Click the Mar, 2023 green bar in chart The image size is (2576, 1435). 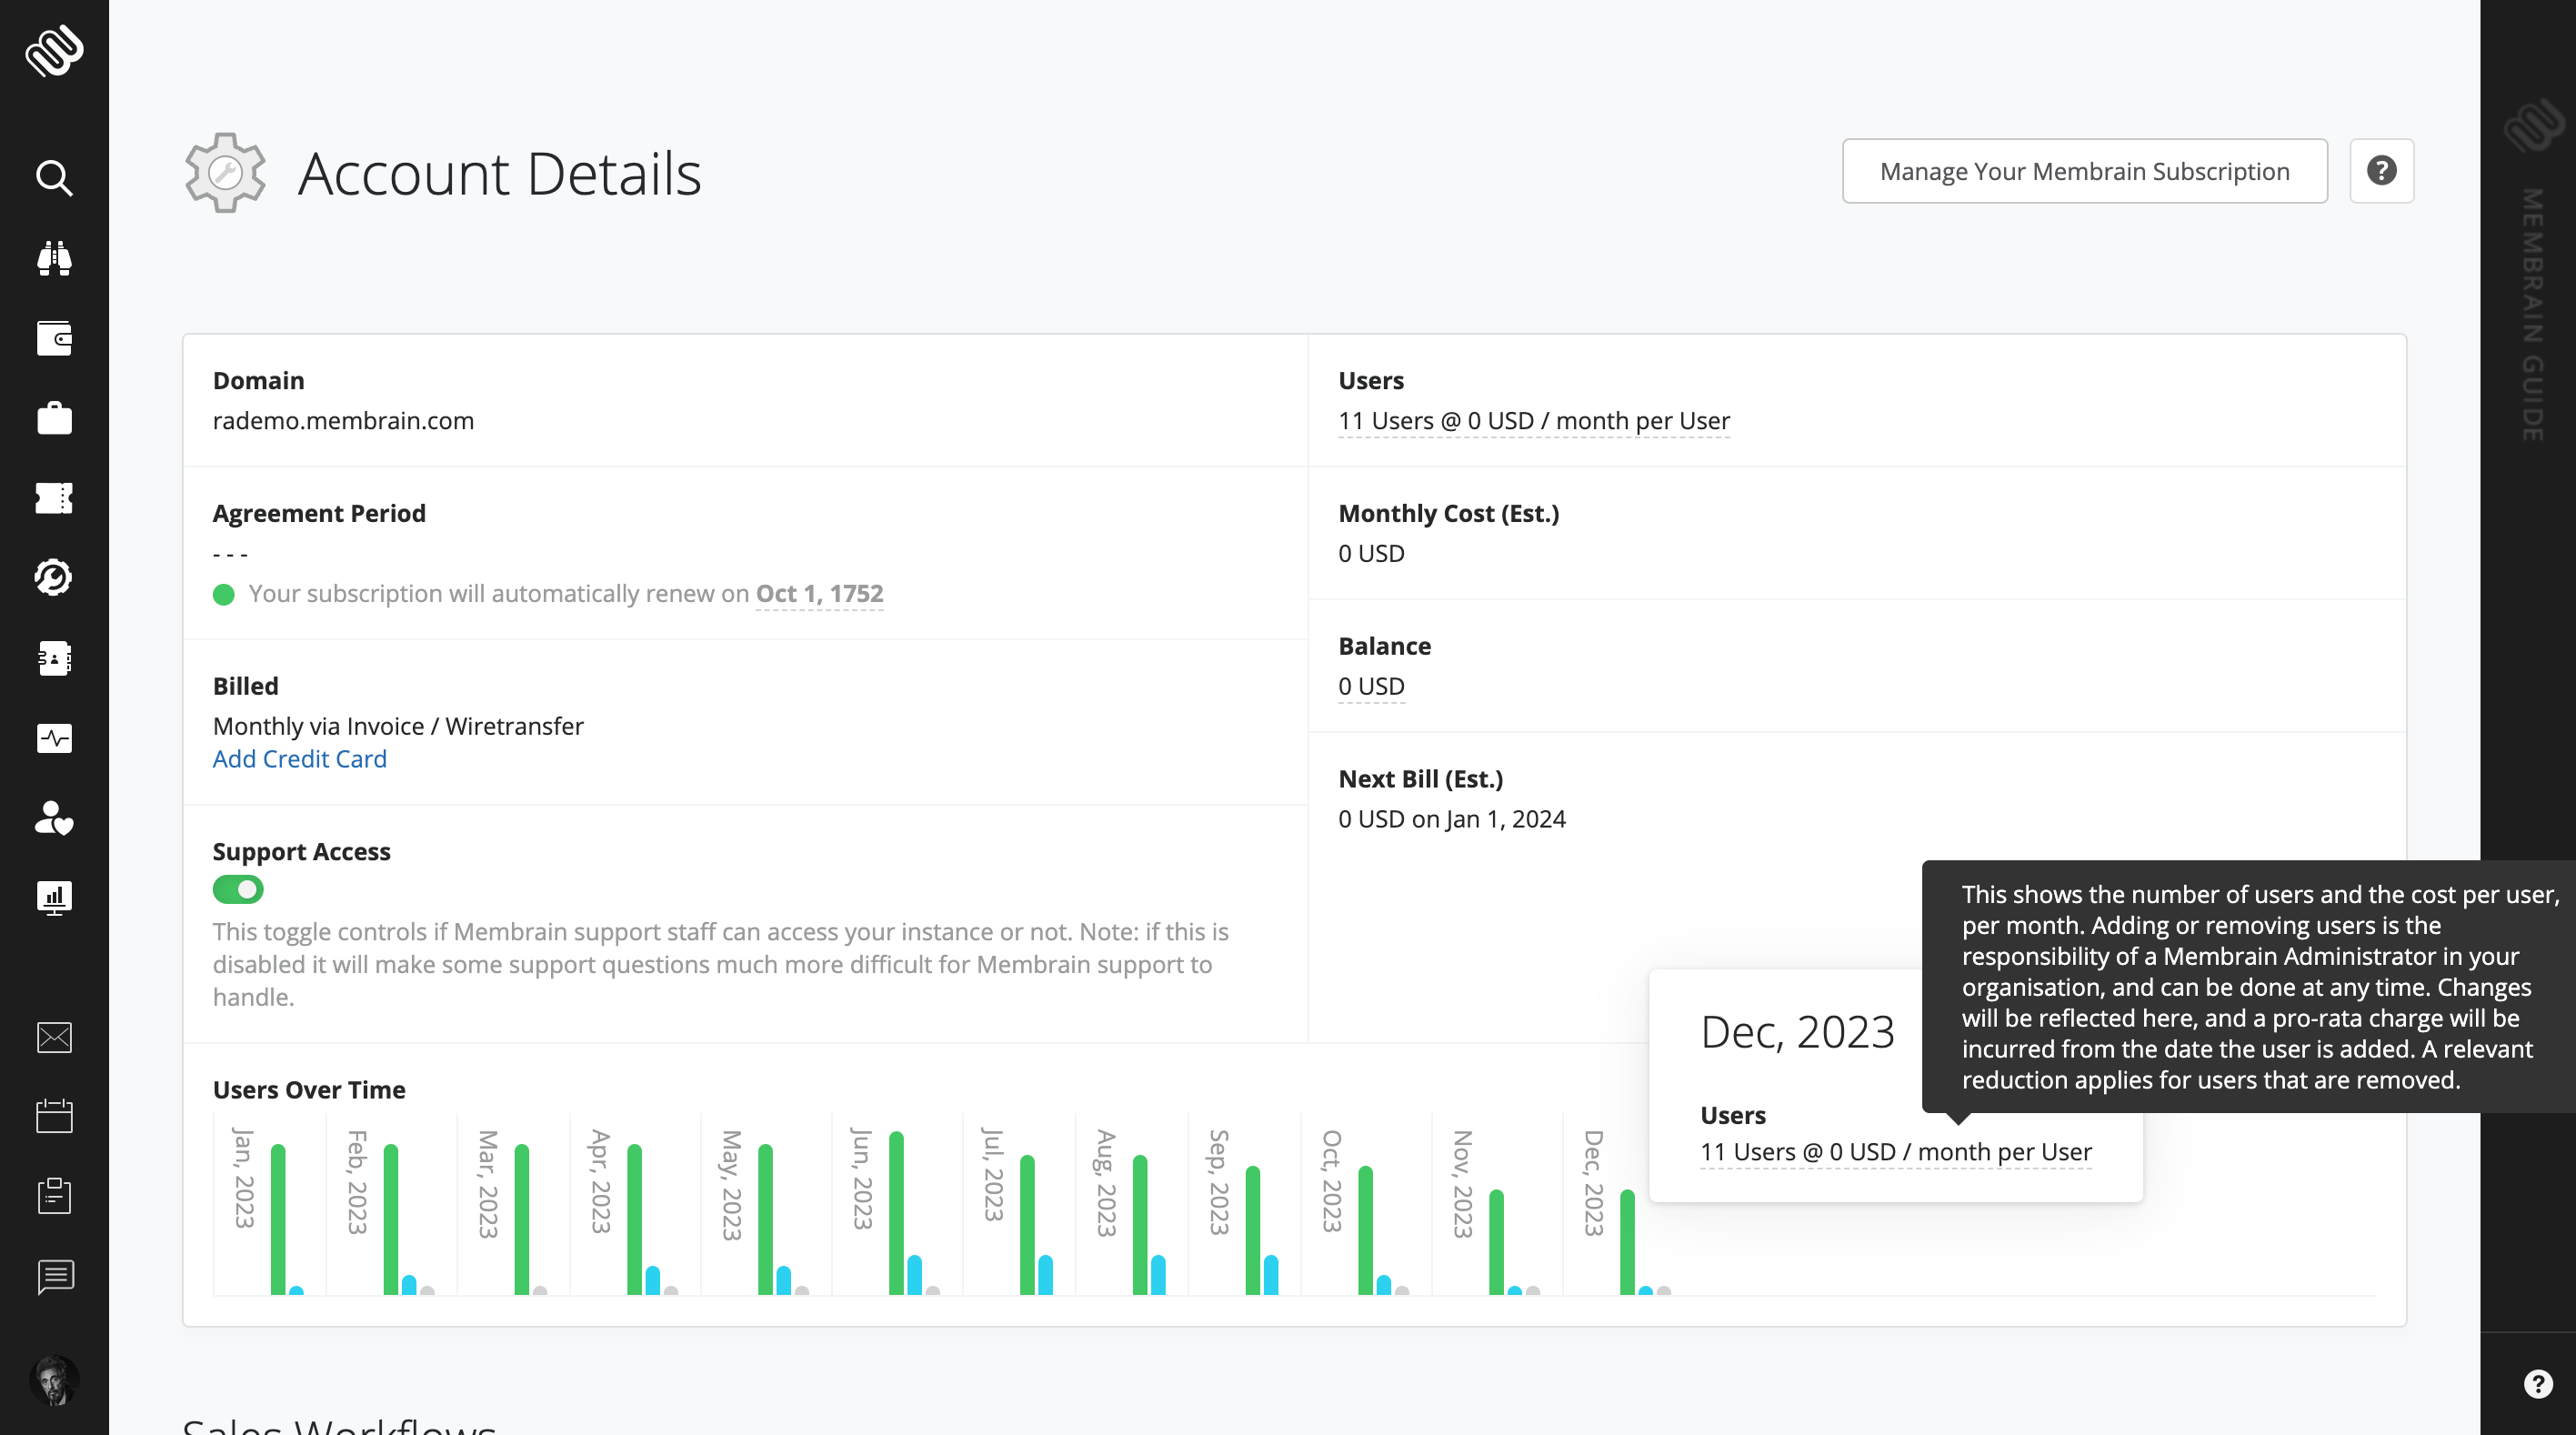(522, 1219)
